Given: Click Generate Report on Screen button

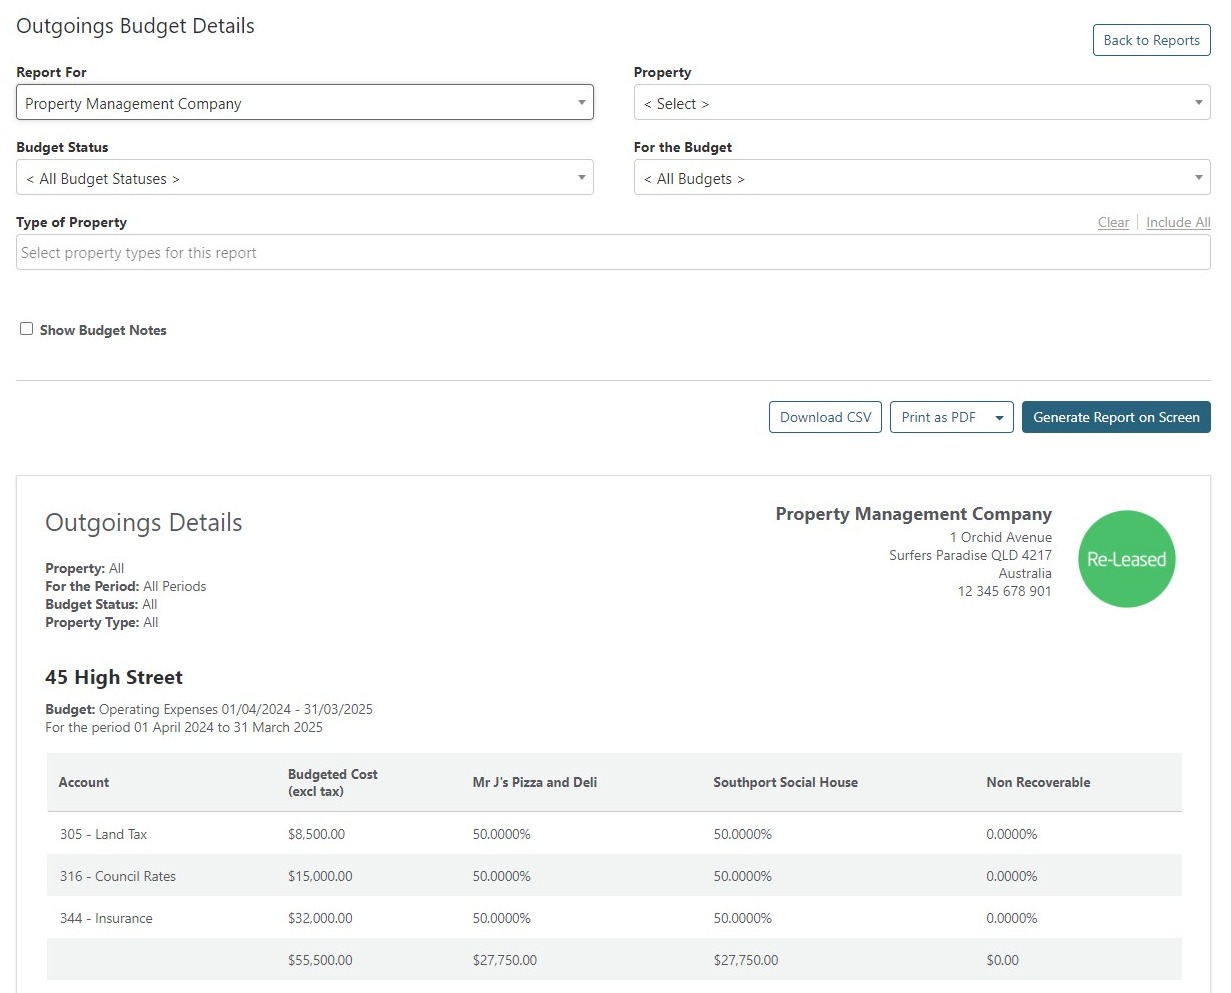Looking at the screenshot, I should pyautogui.click(x=1116, y=417).
